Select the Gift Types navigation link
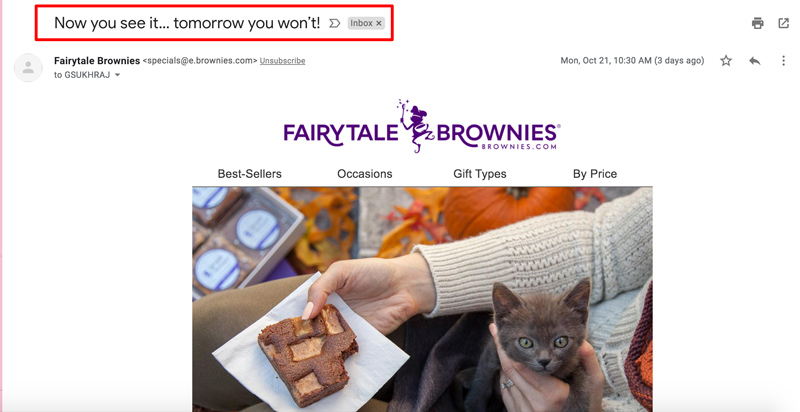 pos(480,174)
